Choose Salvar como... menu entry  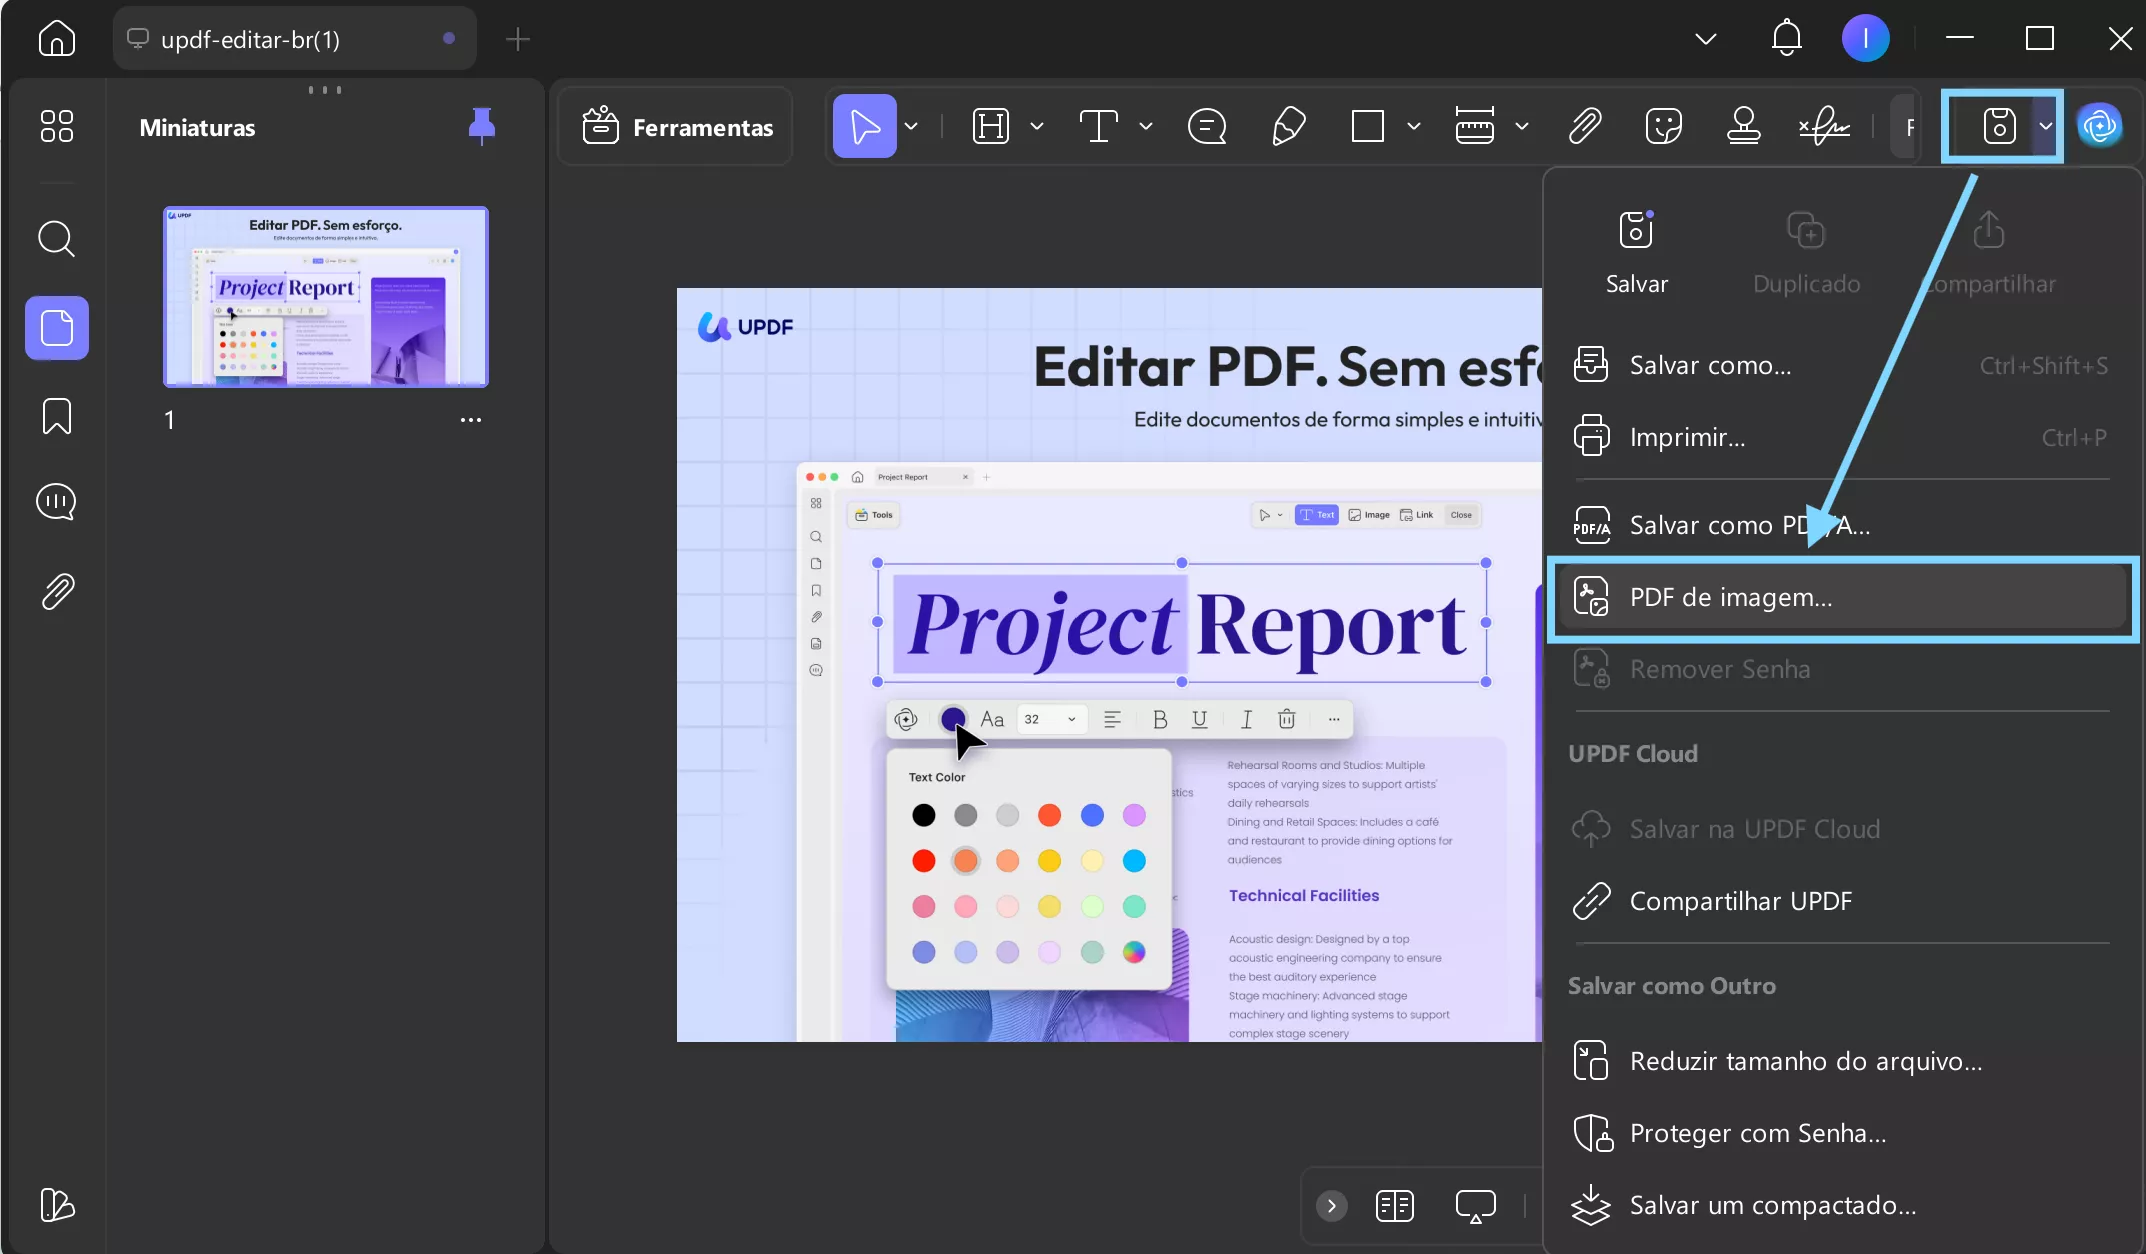tap(1840, 365)
